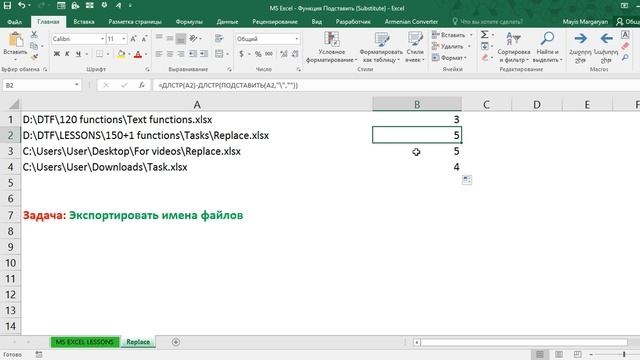
Task: Apply yellow fill color bucket
Action: [x=121, y=54]
